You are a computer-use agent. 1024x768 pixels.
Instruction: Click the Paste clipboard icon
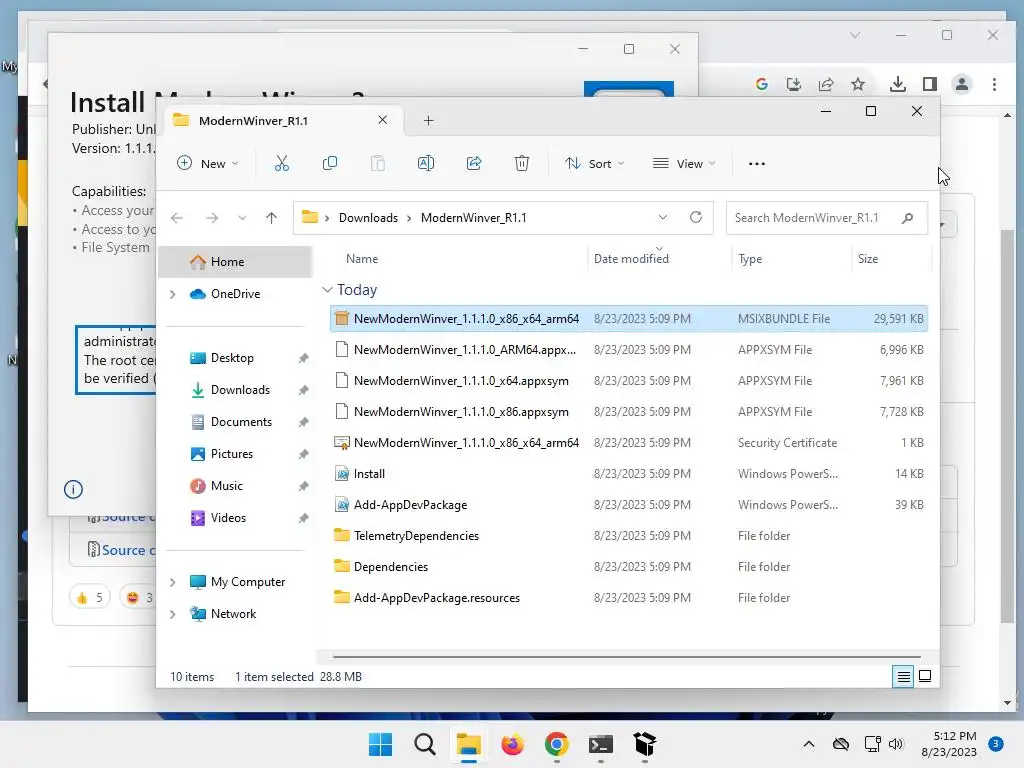[377, 163]
